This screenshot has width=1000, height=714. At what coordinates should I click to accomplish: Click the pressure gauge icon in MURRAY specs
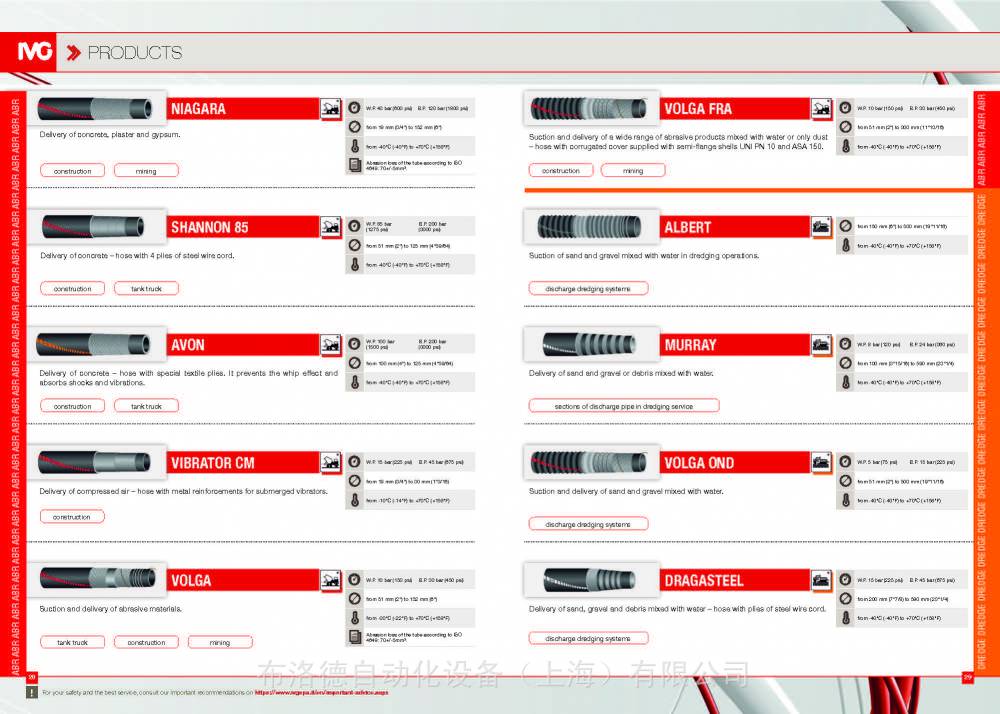click(x=846, y=344)
